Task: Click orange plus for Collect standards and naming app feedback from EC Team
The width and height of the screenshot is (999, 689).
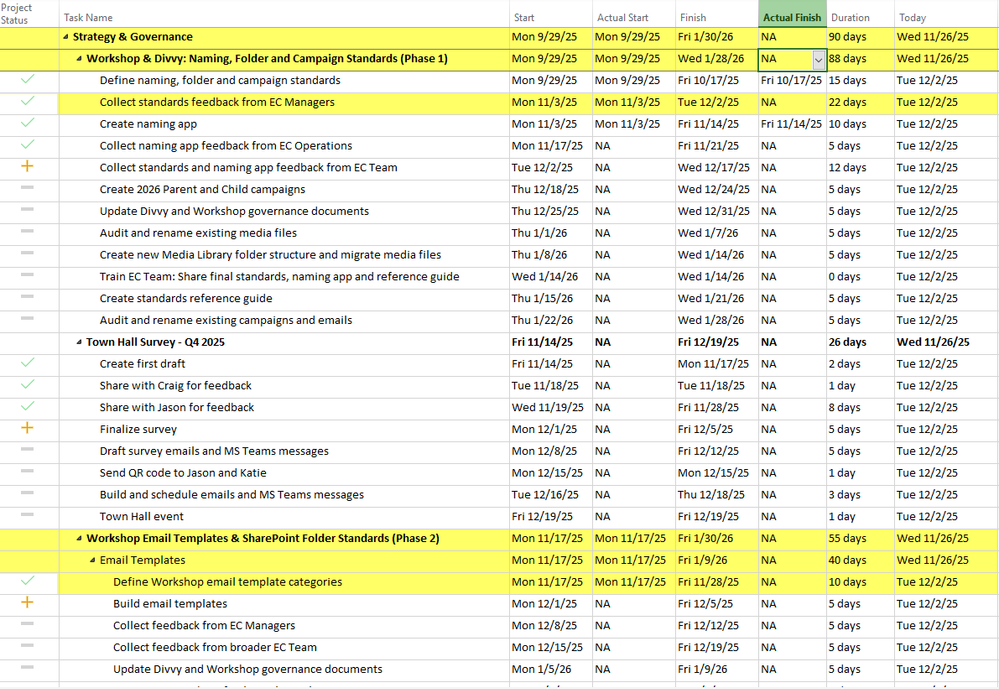Action: point(27,166)
